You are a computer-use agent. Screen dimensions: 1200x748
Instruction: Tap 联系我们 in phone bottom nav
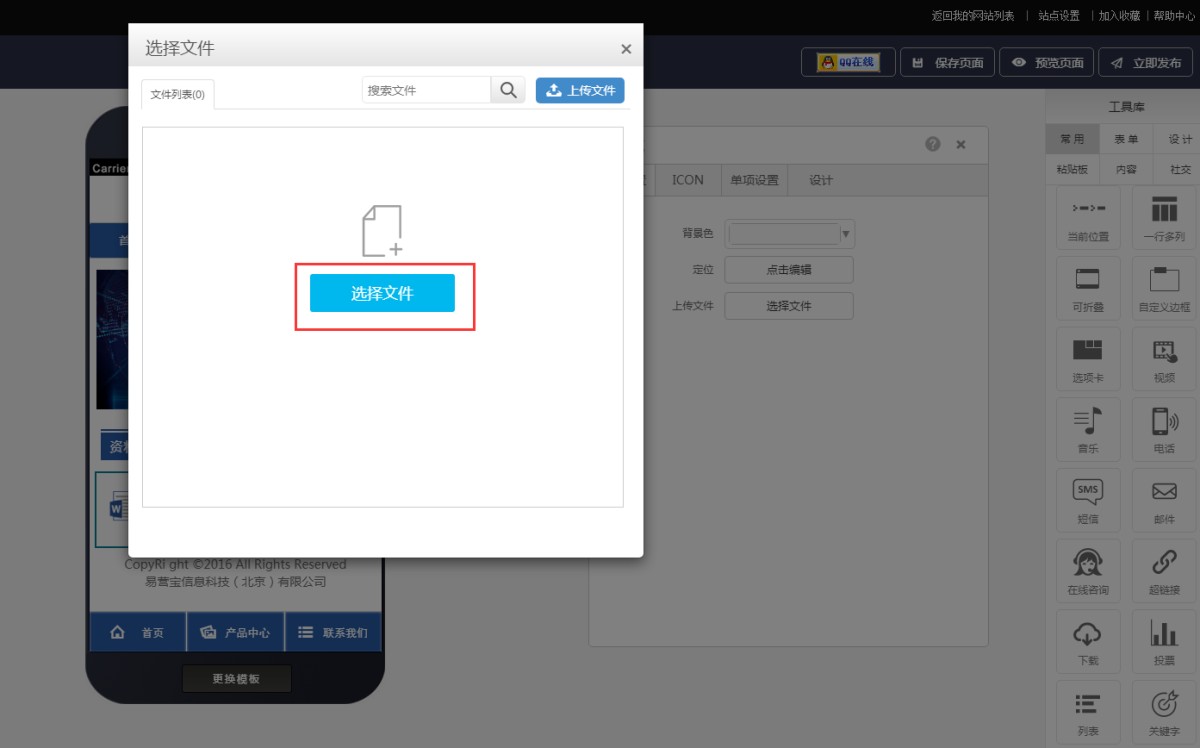point(333,633)
